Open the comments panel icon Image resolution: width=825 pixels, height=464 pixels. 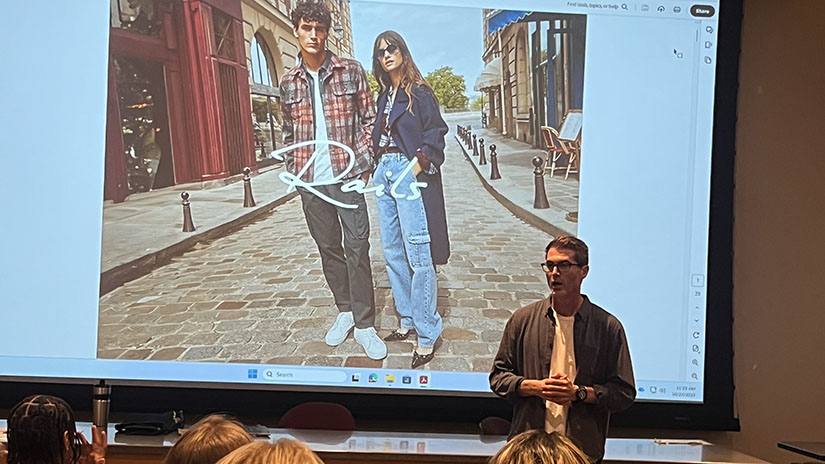pos(708,29)
